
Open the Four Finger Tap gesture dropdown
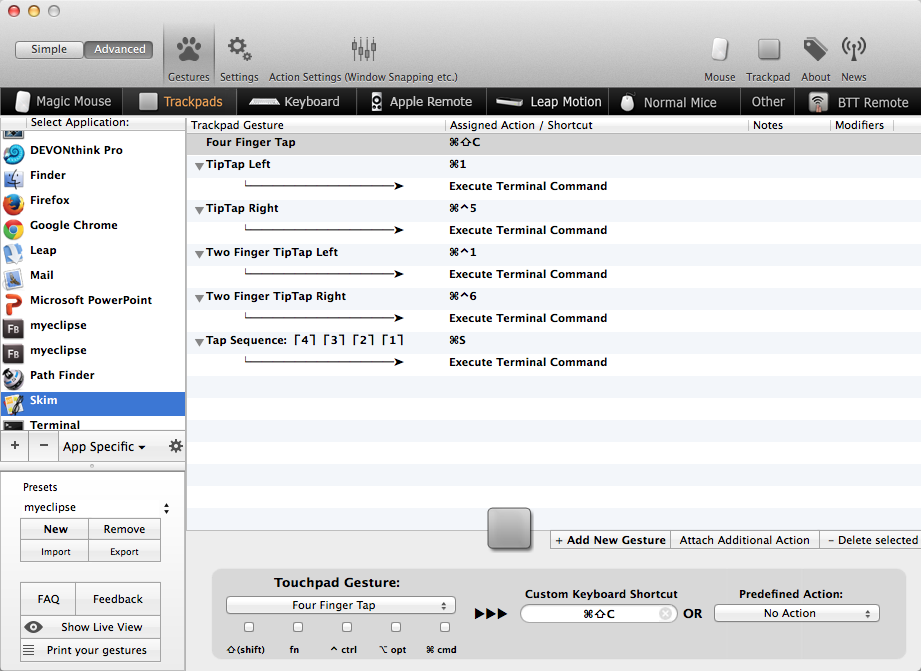[340, 606]
